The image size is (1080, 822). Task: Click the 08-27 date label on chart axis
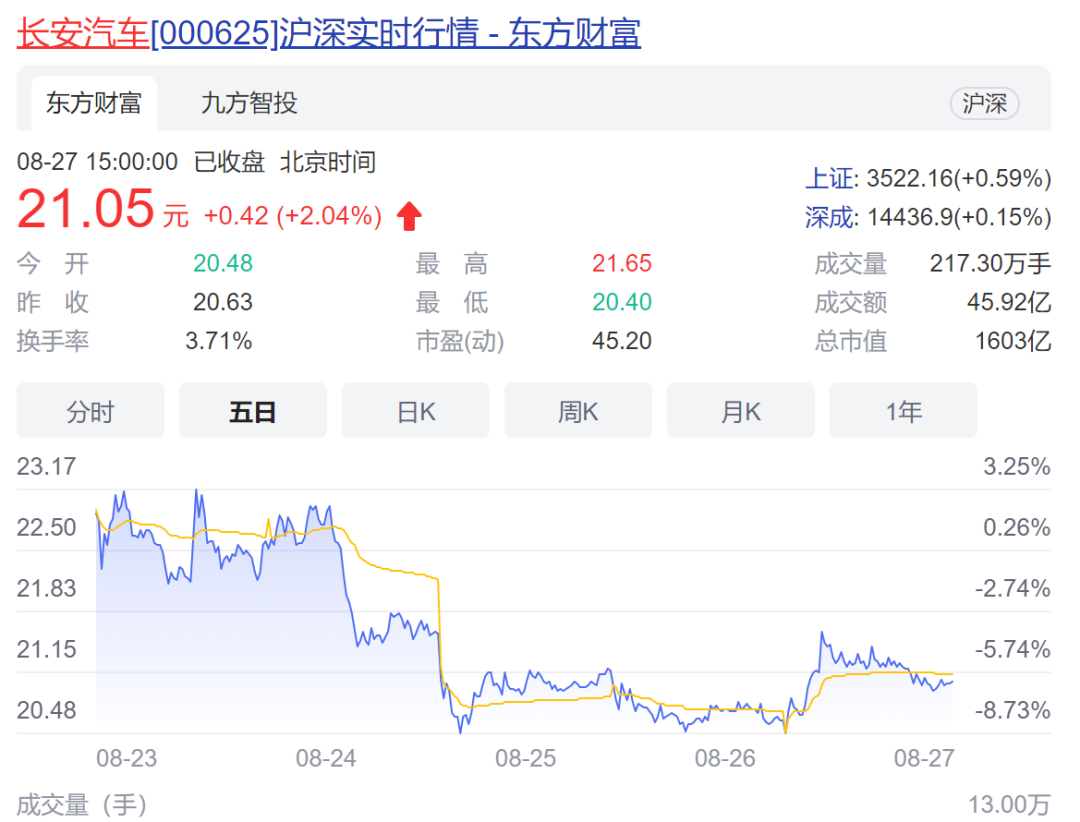point(924,759)
